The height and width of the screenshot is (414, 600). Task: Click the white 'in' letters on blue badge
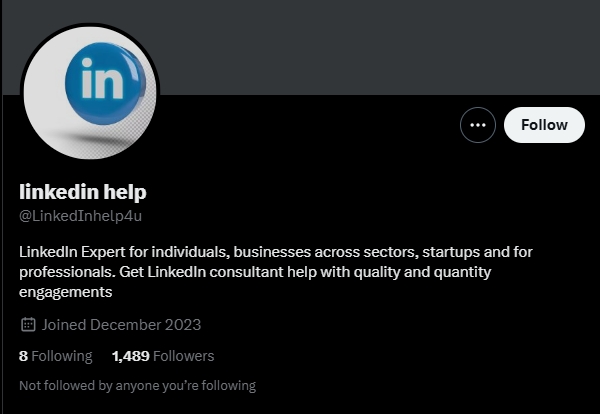pos(102,79)
